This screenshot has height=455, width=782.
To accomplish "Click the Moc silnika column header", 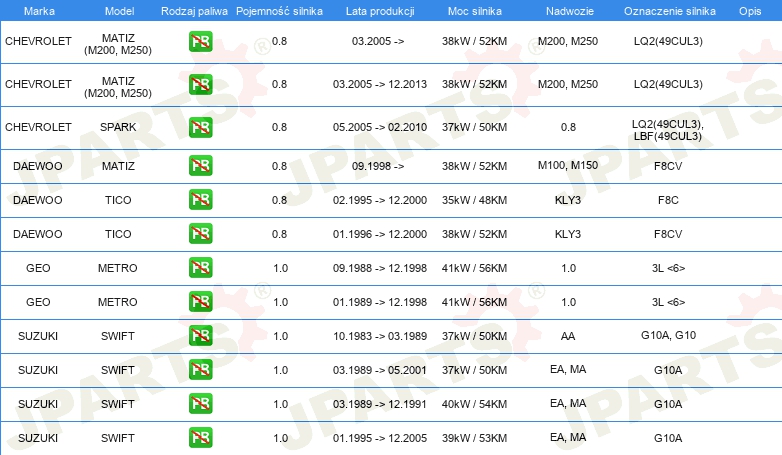I will pyautogui.click(x=475, y=11).
